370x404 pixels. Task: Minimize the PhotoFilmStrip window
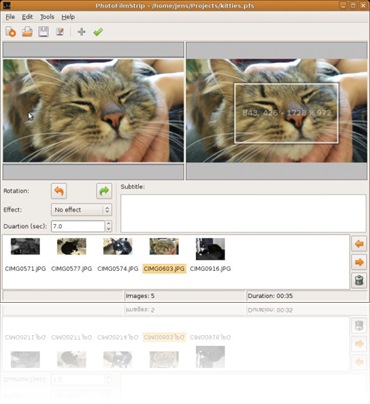pyautogui.click(x=343, y=6)
